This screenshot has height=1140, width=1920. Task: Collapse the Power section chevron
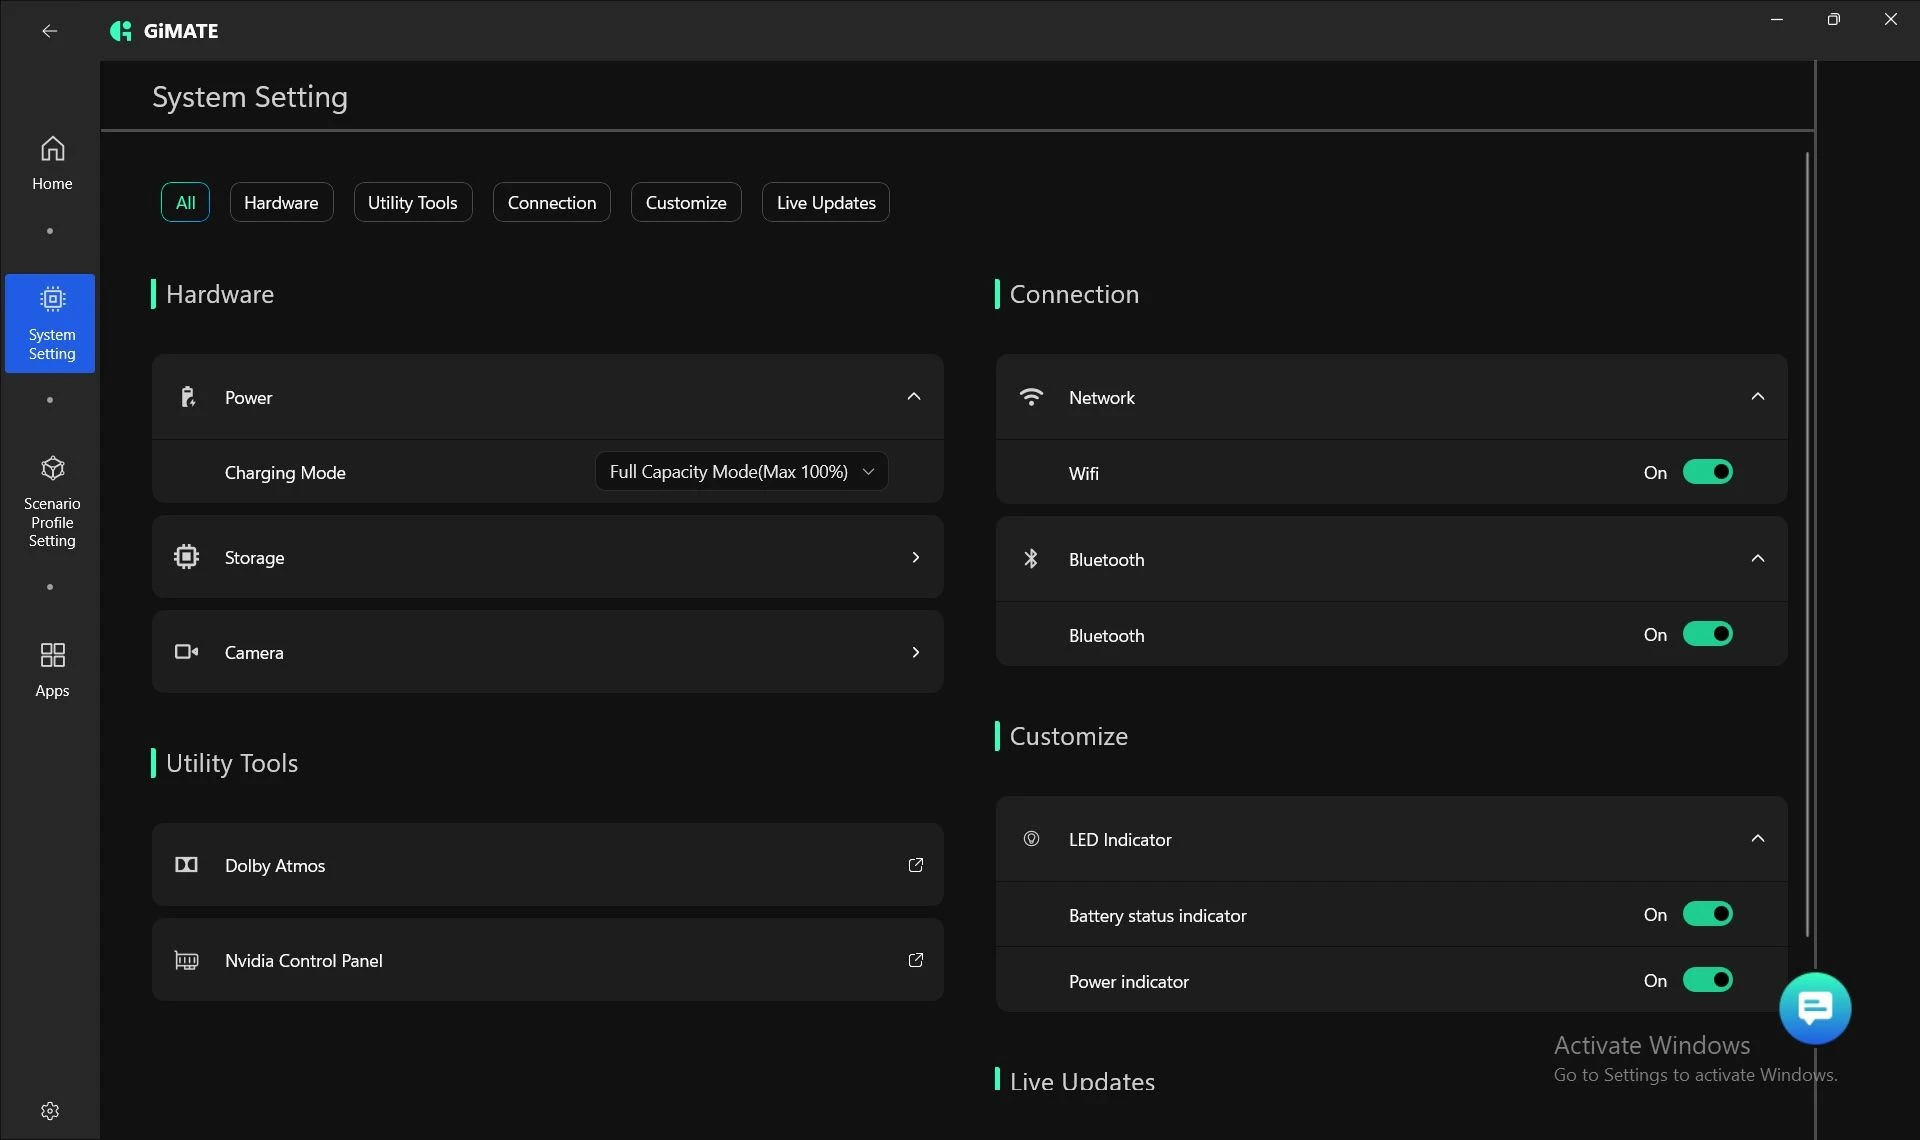913,397
